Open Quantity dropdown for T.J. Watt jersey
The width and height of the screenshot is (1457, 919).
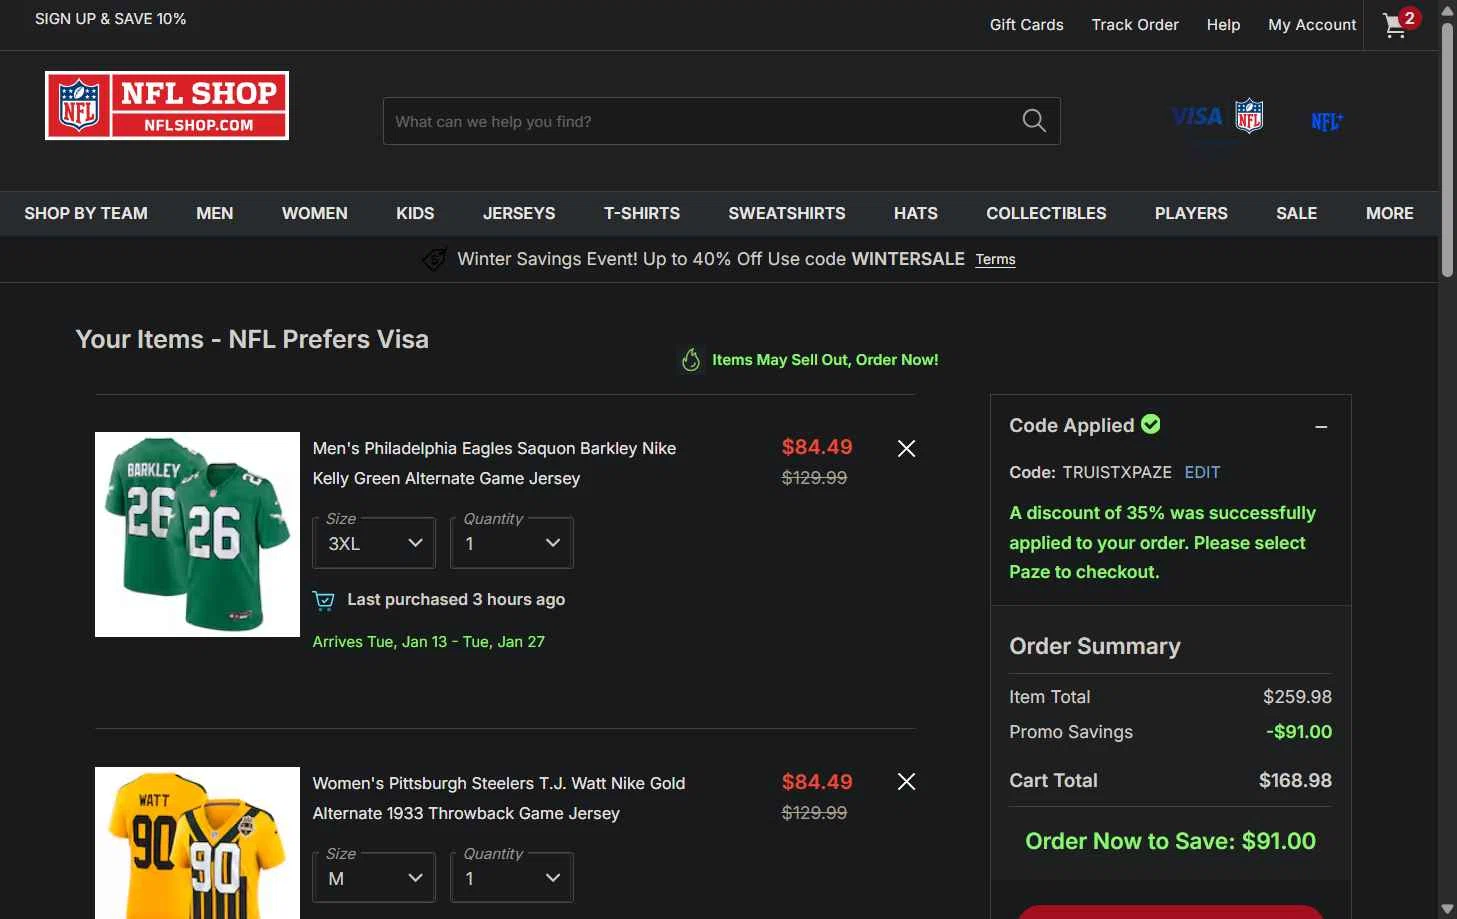coord(512,878)
